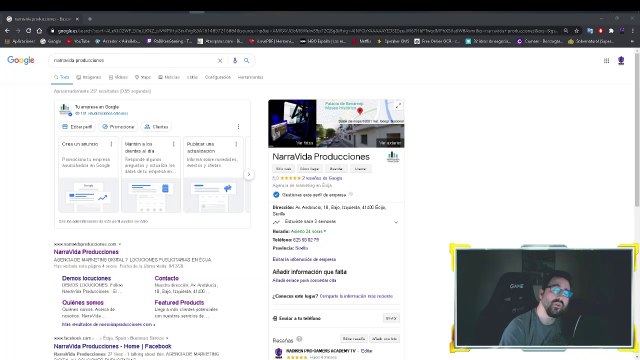Open Ver fotos thumbnail in knowledge panel
640x360 pixels.
pyautogui.click(x=292, y=123)
